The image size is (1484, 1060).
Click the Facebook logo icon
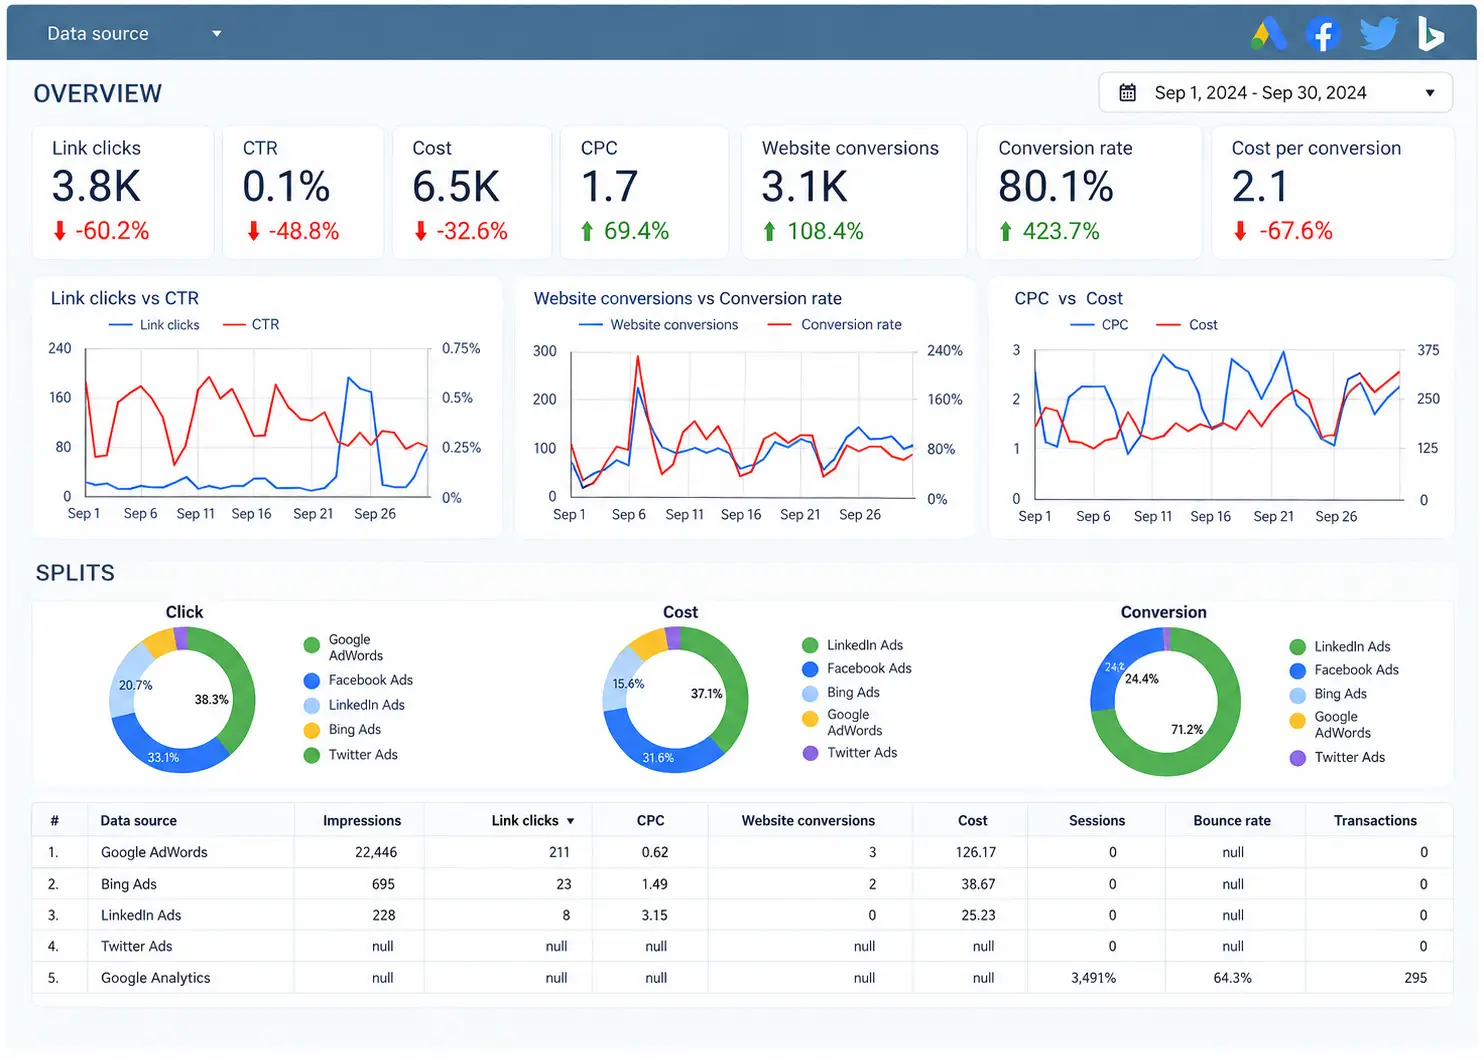[x=1323, y=34]
